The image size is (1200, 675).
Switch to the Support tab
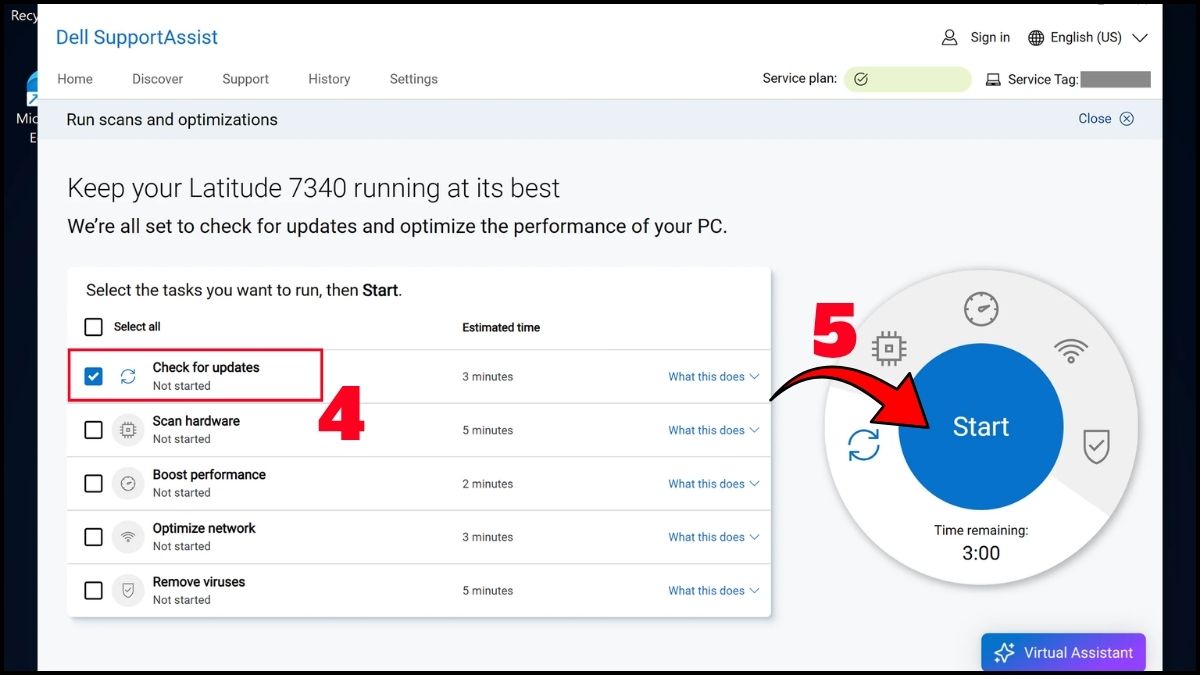[x=246, y=79]
